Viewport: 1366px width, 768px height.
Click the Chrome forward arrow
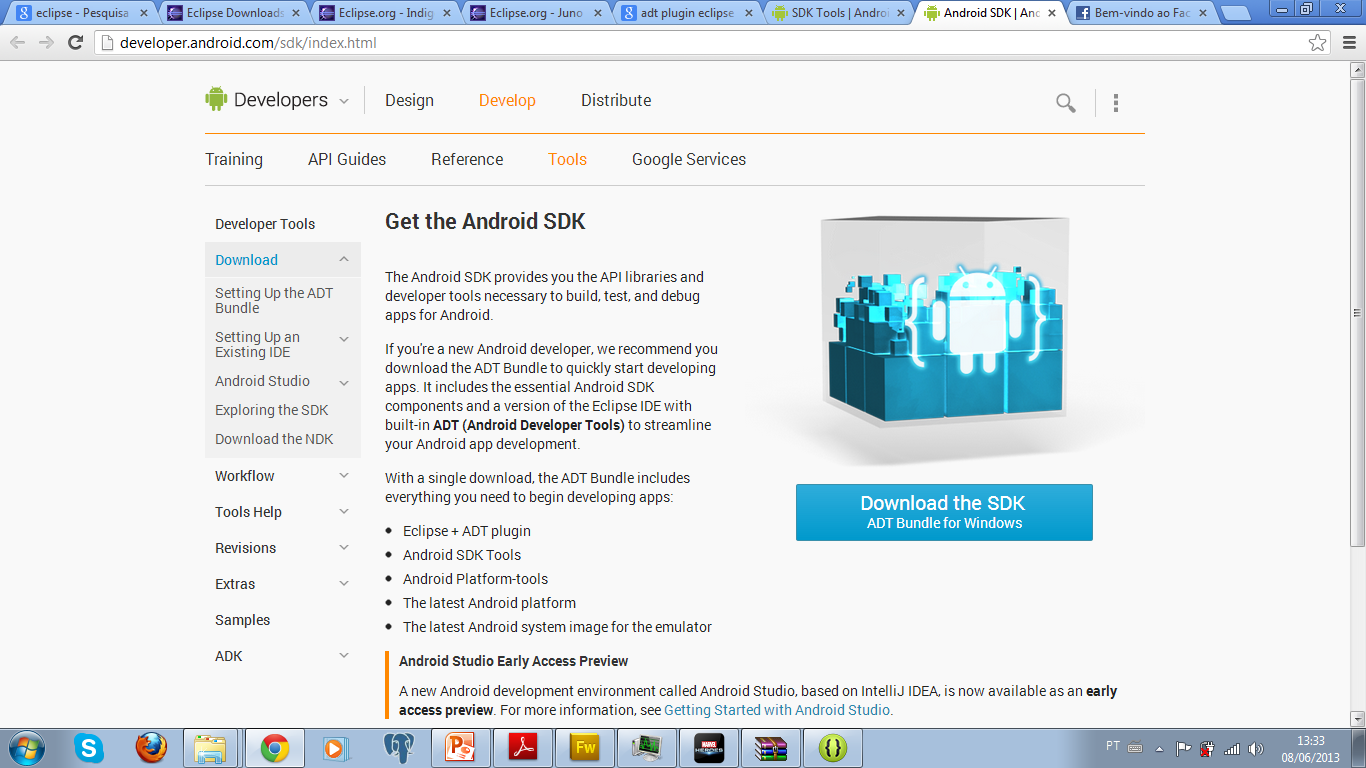click(46, 43)
